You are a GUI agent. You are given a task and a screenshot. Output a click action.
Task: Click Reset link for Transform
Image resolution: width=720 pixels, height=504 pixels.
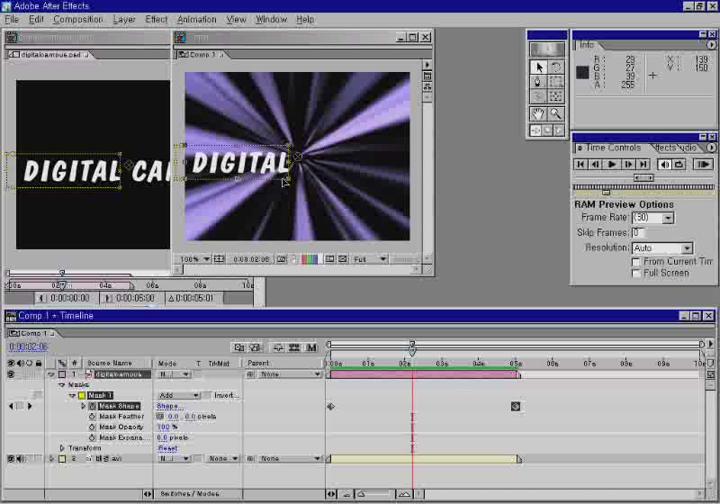(x=168, y=448)
